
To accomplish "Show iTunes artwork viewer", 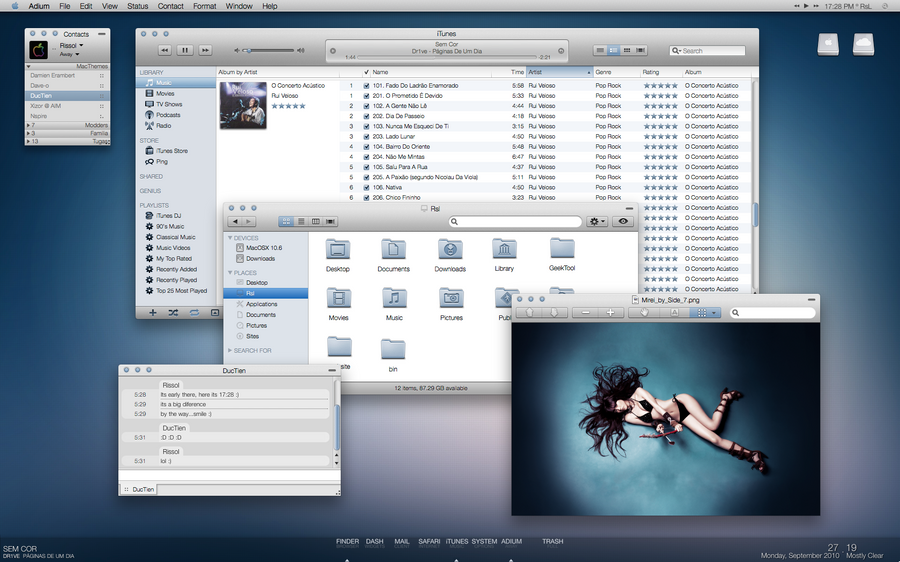I will (215, 313).
